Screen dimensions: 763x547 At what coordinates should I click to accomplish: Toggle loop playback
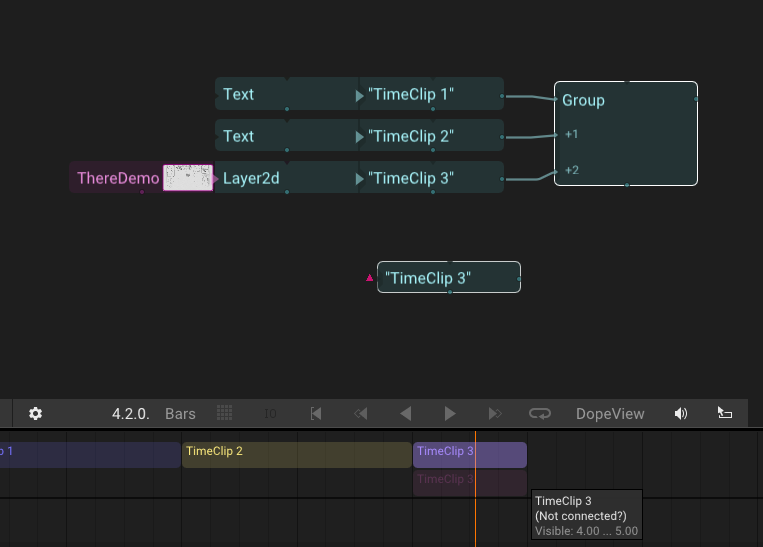tap(540, 413)
